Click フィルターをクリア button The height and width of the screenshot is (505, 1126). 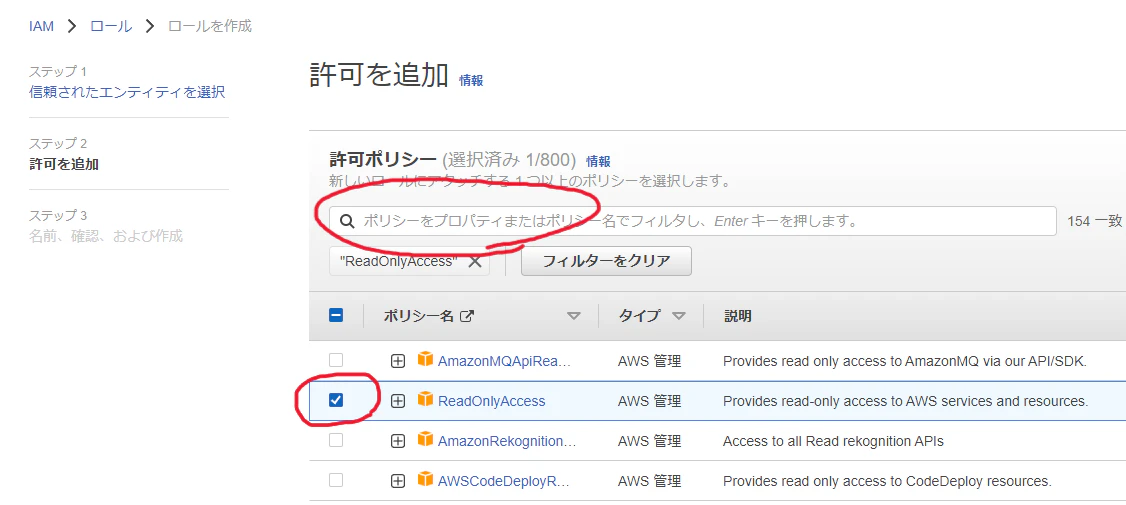point(606,261)
